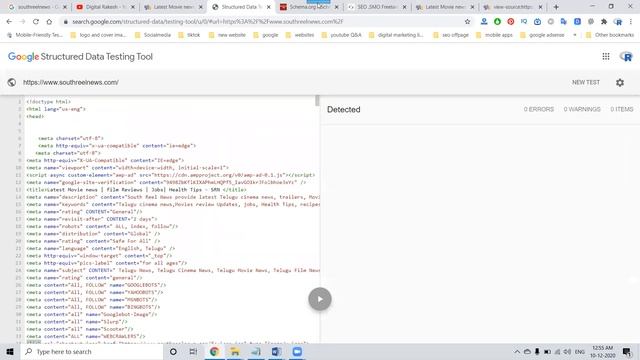Close the Structured Data tab
This screenshot has height=360, width=640.
(x=268, y=7)
